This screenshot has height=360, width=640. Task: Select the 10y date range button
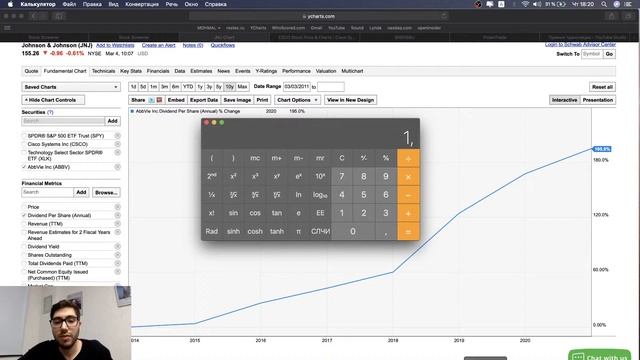tap(229, 87)
